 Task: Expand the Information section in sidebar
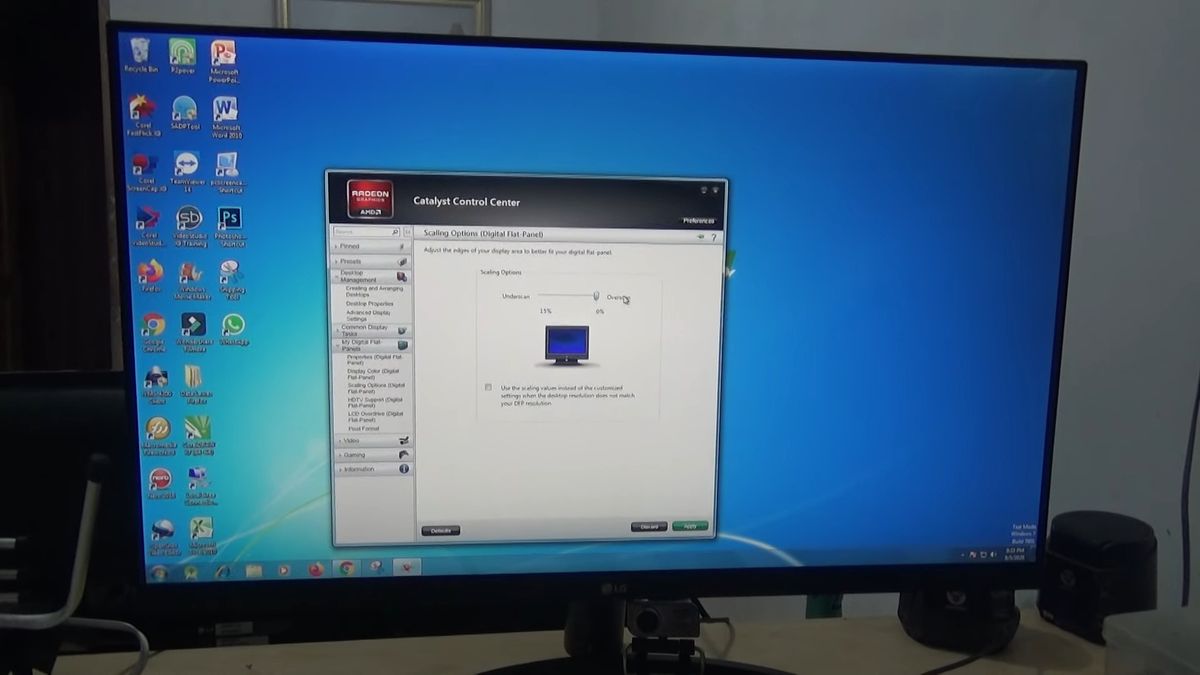click(x=373, y=469)
